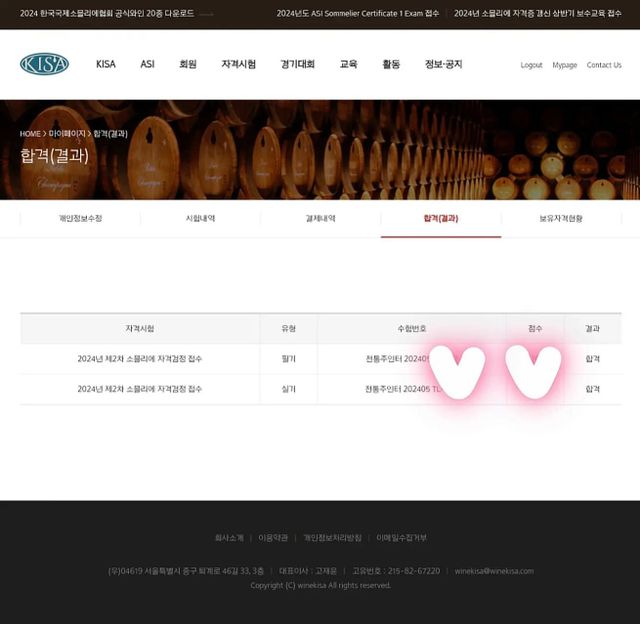Open the Contact Us link
Viewport: 640px width, 624px height.
coord(604,65)
